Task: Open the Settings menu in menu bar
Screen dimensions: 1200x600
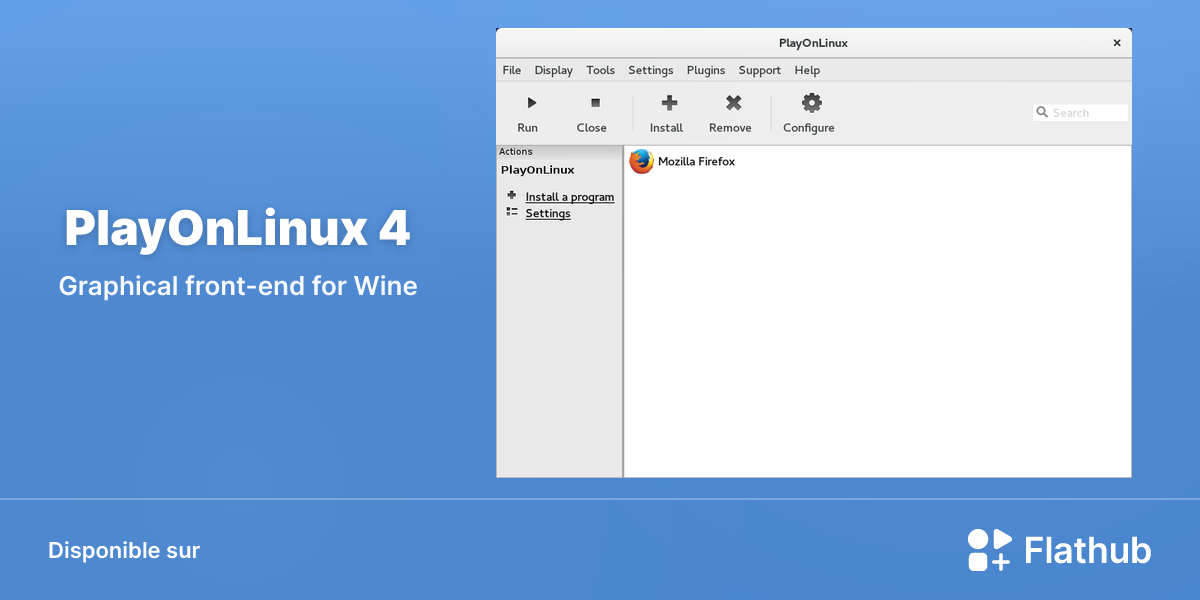Action: click(651, 70)
